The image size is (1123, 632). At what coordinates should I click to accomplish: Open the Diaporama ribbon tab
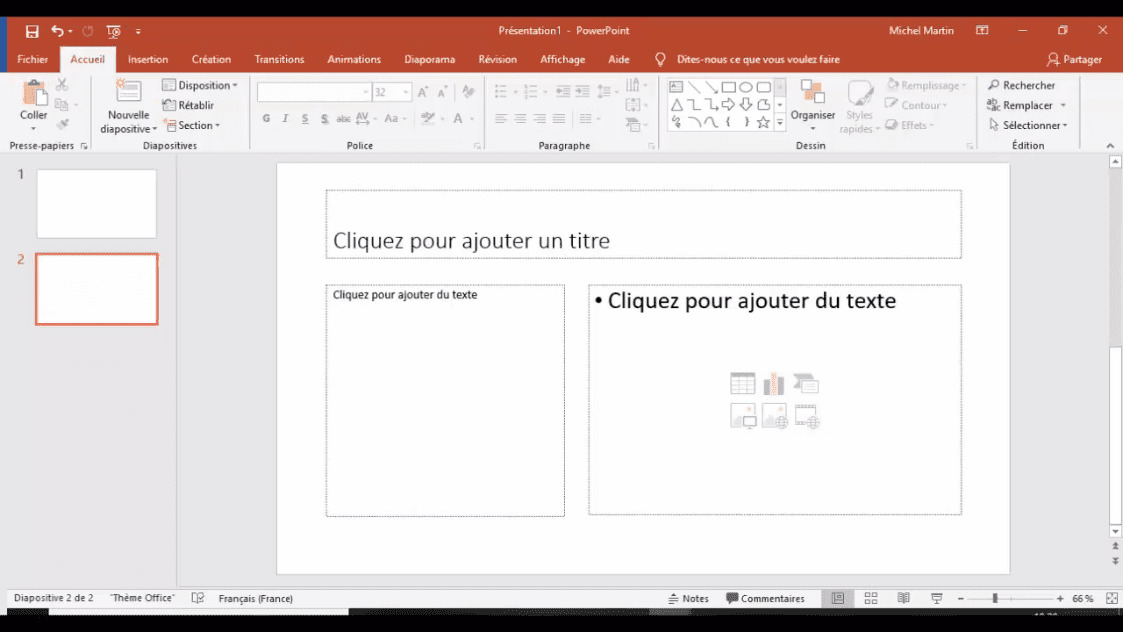[x=429, y=59]
